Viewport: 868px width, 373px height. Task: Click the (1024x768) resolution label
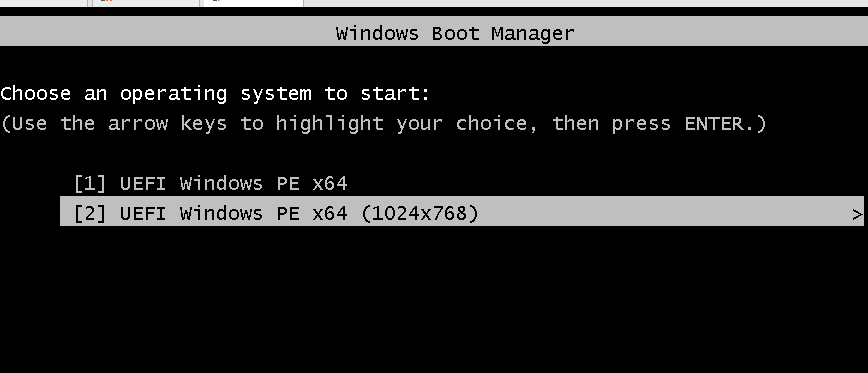[x=420, y=213]
